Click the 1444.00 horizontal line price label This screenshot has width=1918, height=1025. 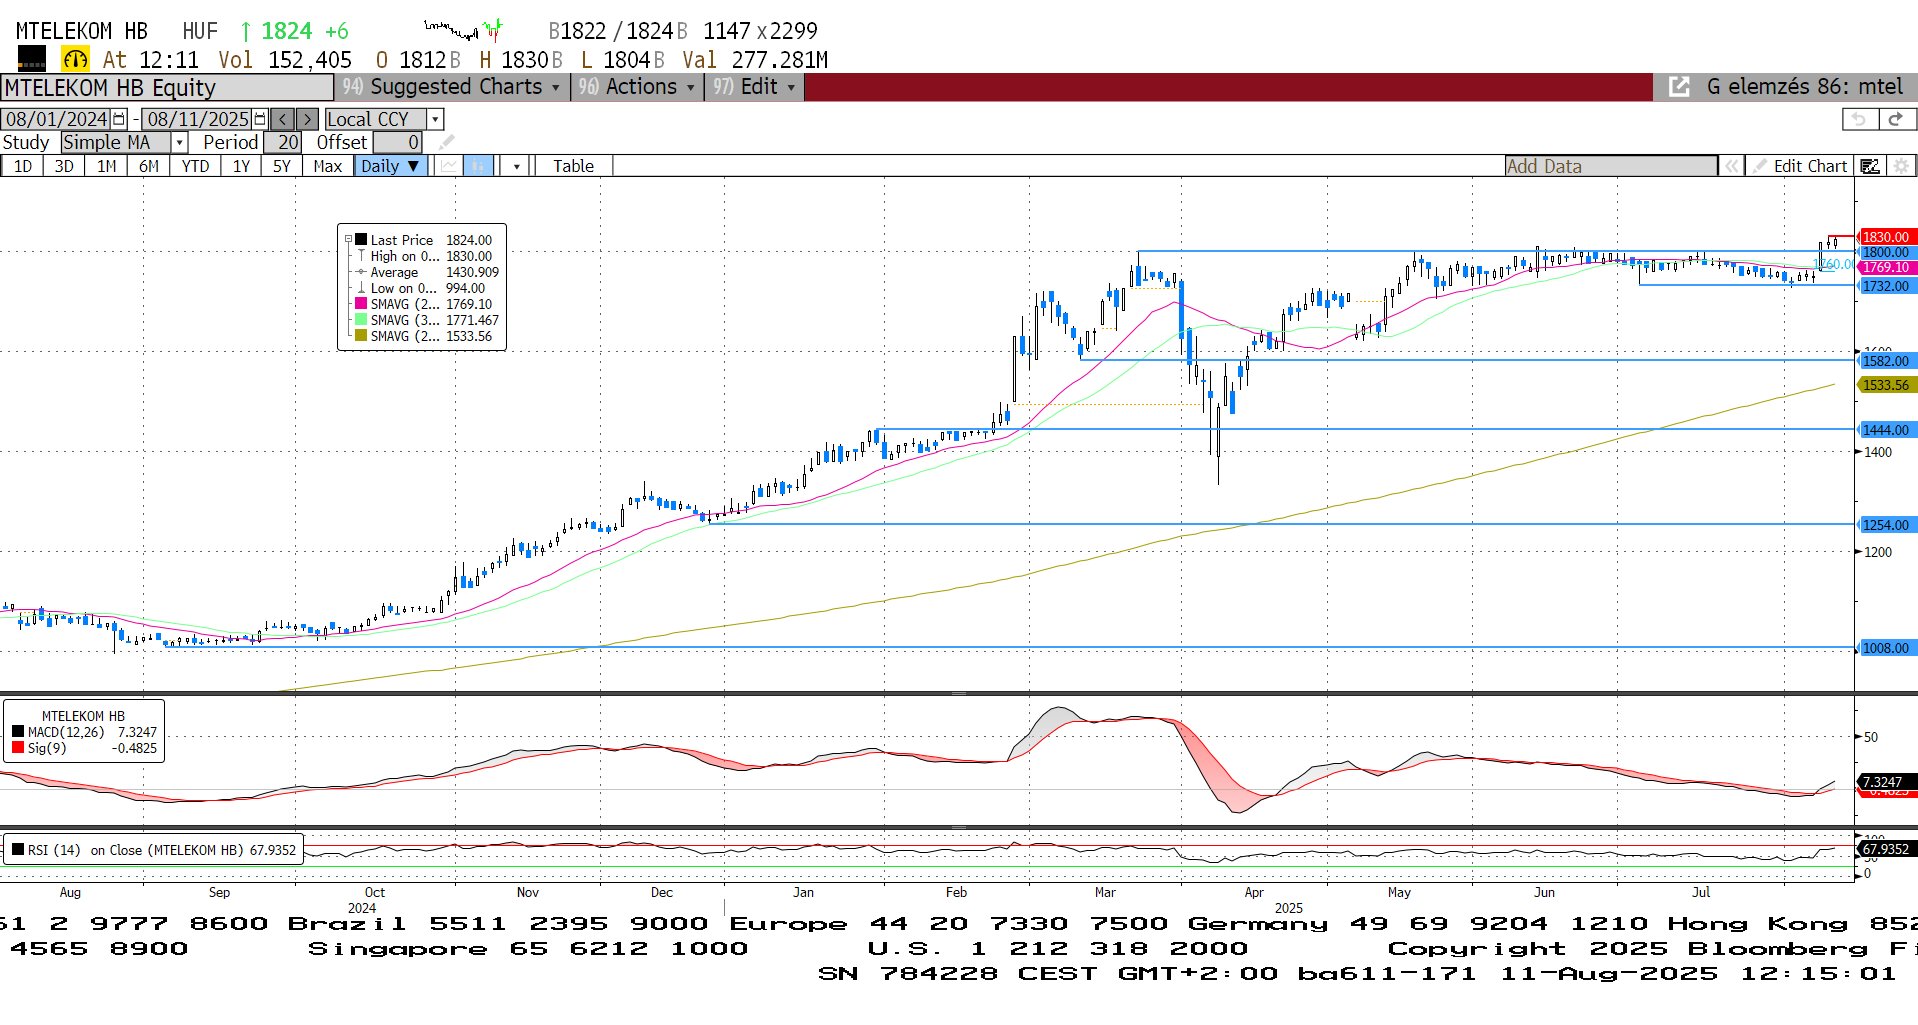click(1886, 430)
